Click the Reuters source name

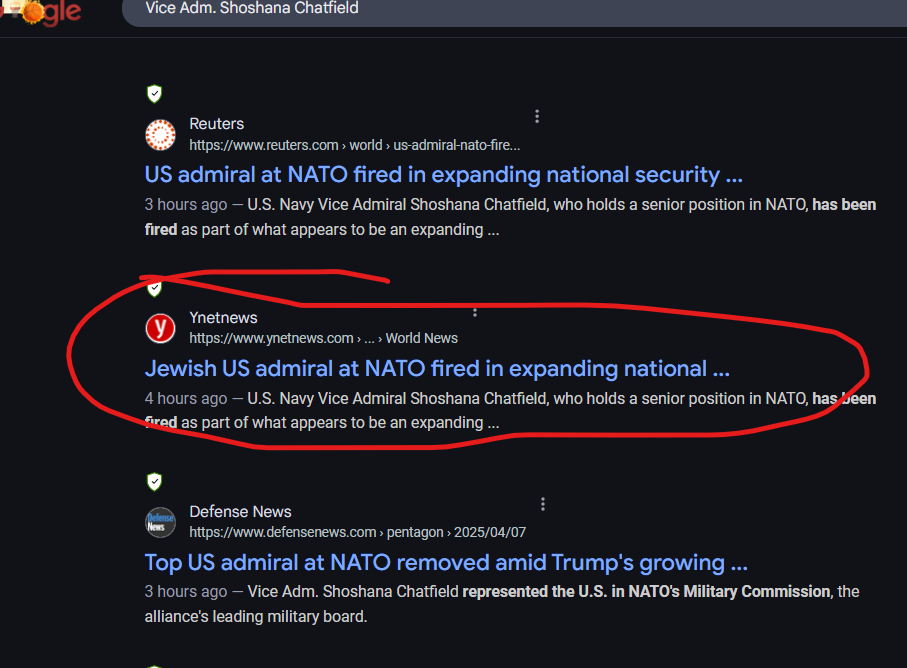click(216, 124)
